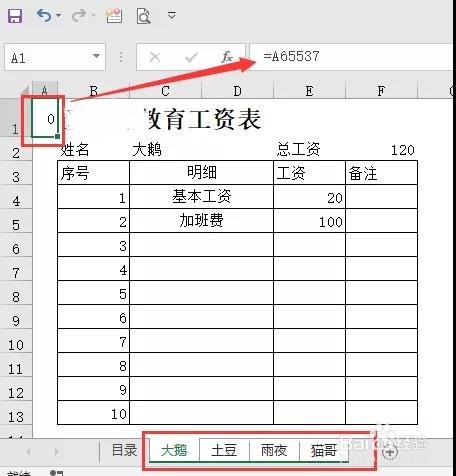Click the cell labeled 总工资
Screen dimensions: 456x476
(x=309, y=149)
